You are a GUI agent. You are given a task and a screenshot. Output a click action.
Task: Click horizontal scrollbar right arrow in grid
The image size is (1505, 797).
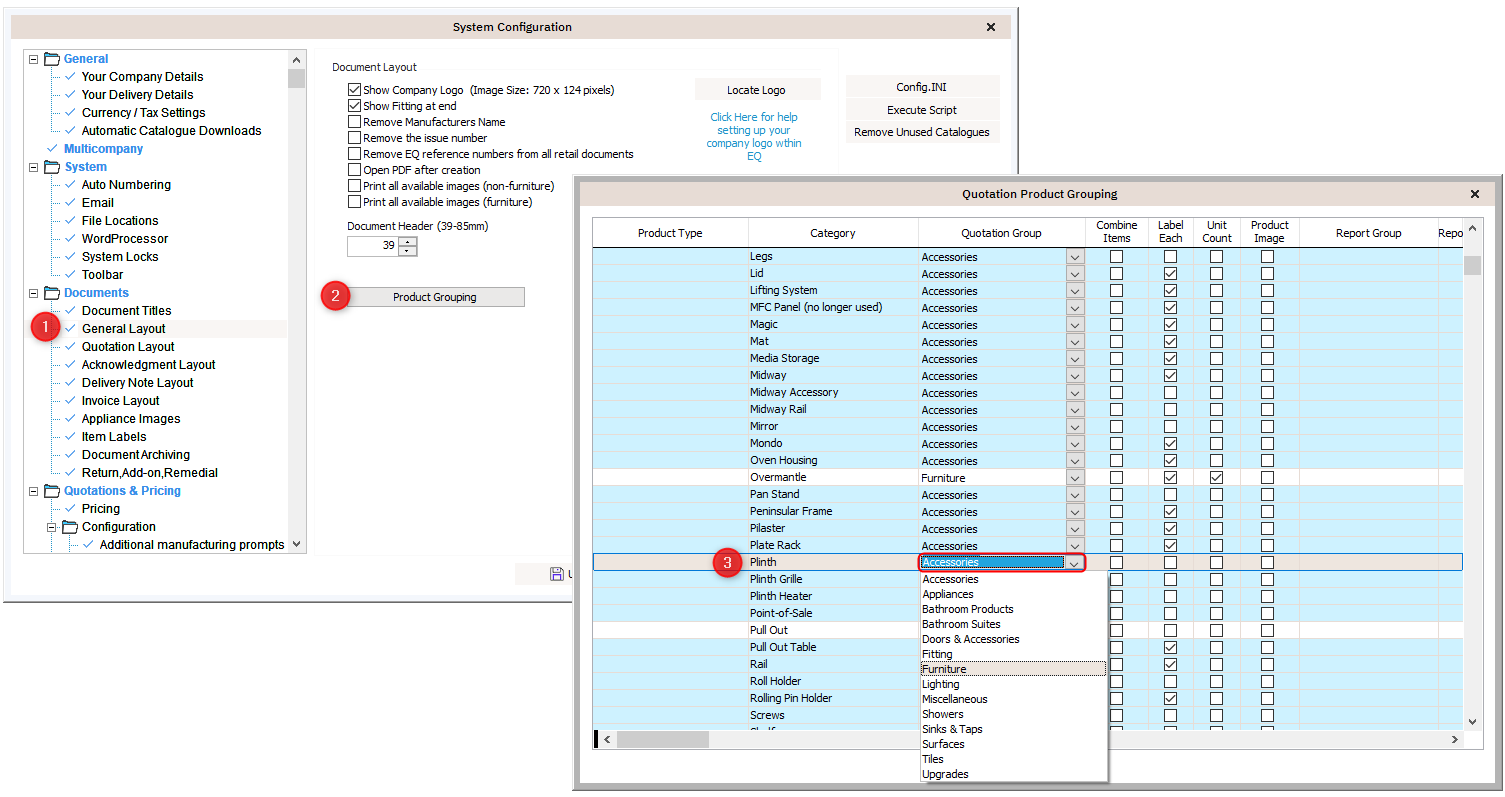coord(1455,740)
